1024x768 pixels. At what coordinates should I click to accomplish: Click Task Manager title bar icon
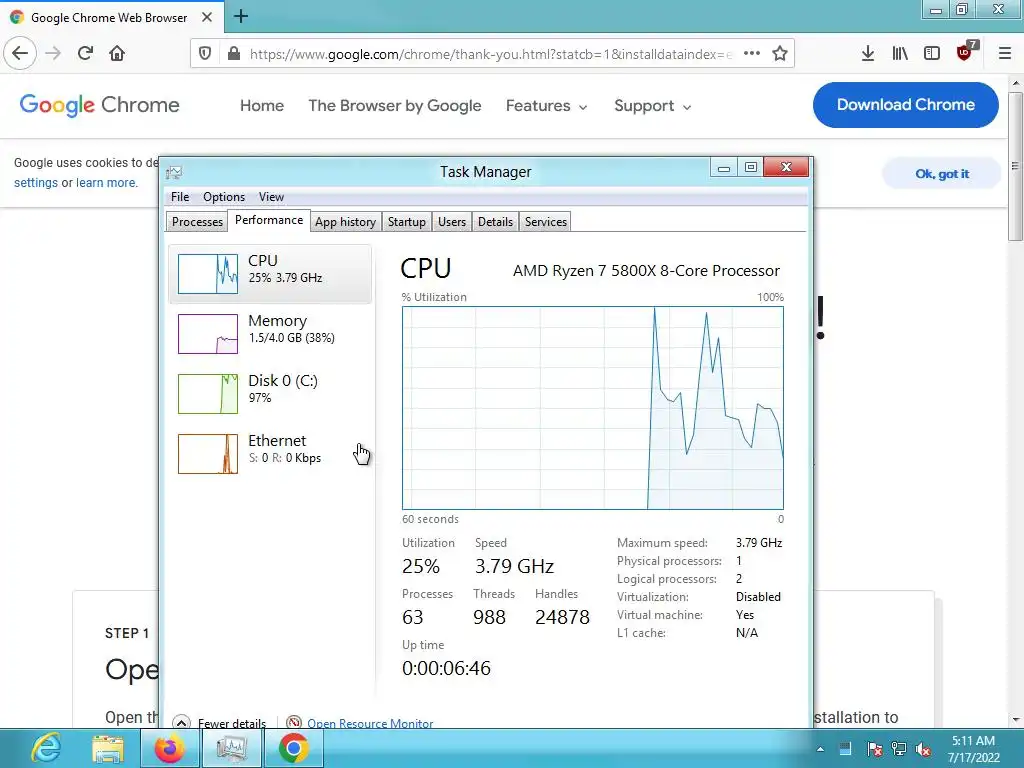174,172
